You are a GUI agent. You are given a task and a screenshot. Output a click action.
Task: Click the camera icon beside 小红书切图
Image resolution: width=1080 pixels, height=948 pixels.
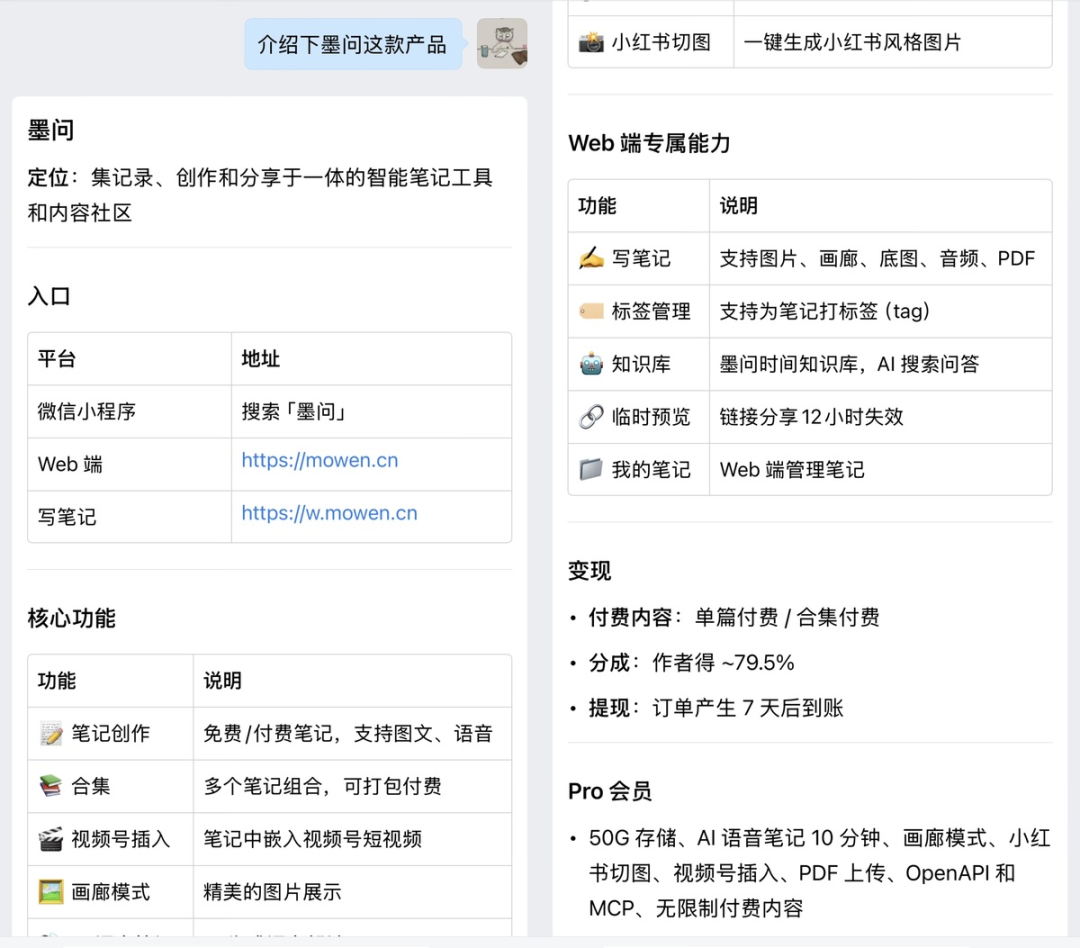(591, 42)
